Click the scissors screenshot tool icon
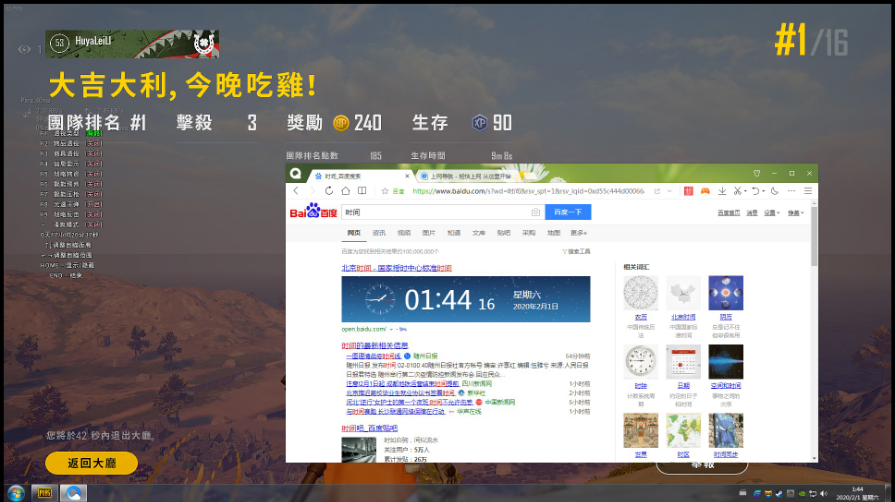Image resolution: width=895 pixels, height=502 pixels. pos(738,190)
